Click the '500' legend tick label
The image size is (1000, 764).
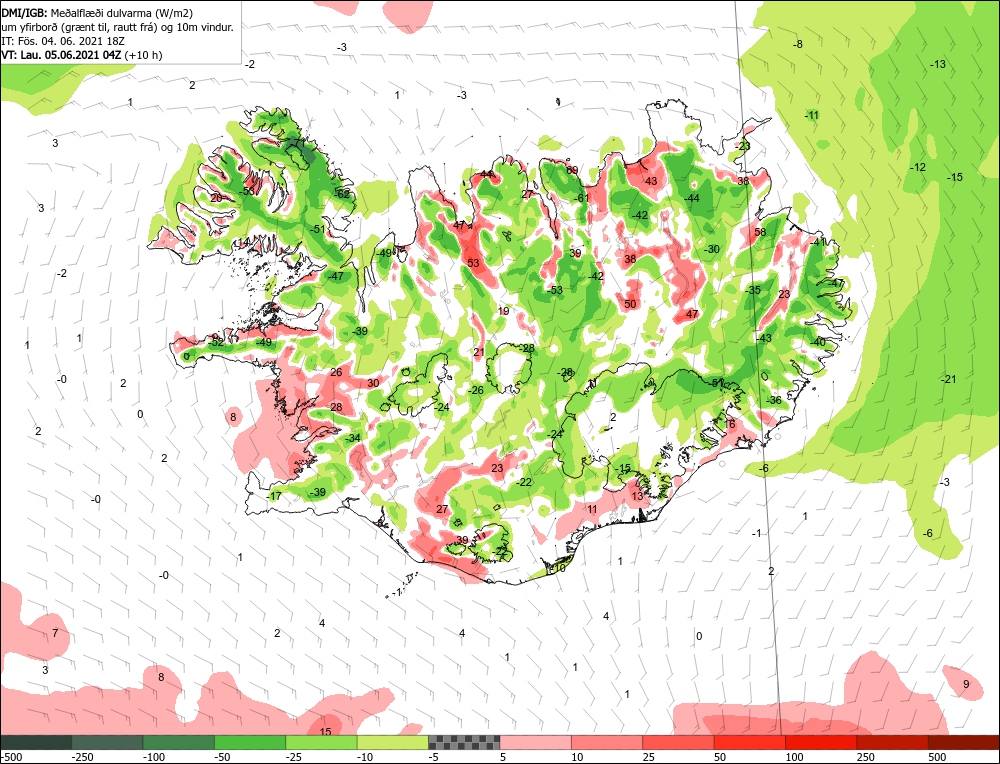tap(937, 757)
